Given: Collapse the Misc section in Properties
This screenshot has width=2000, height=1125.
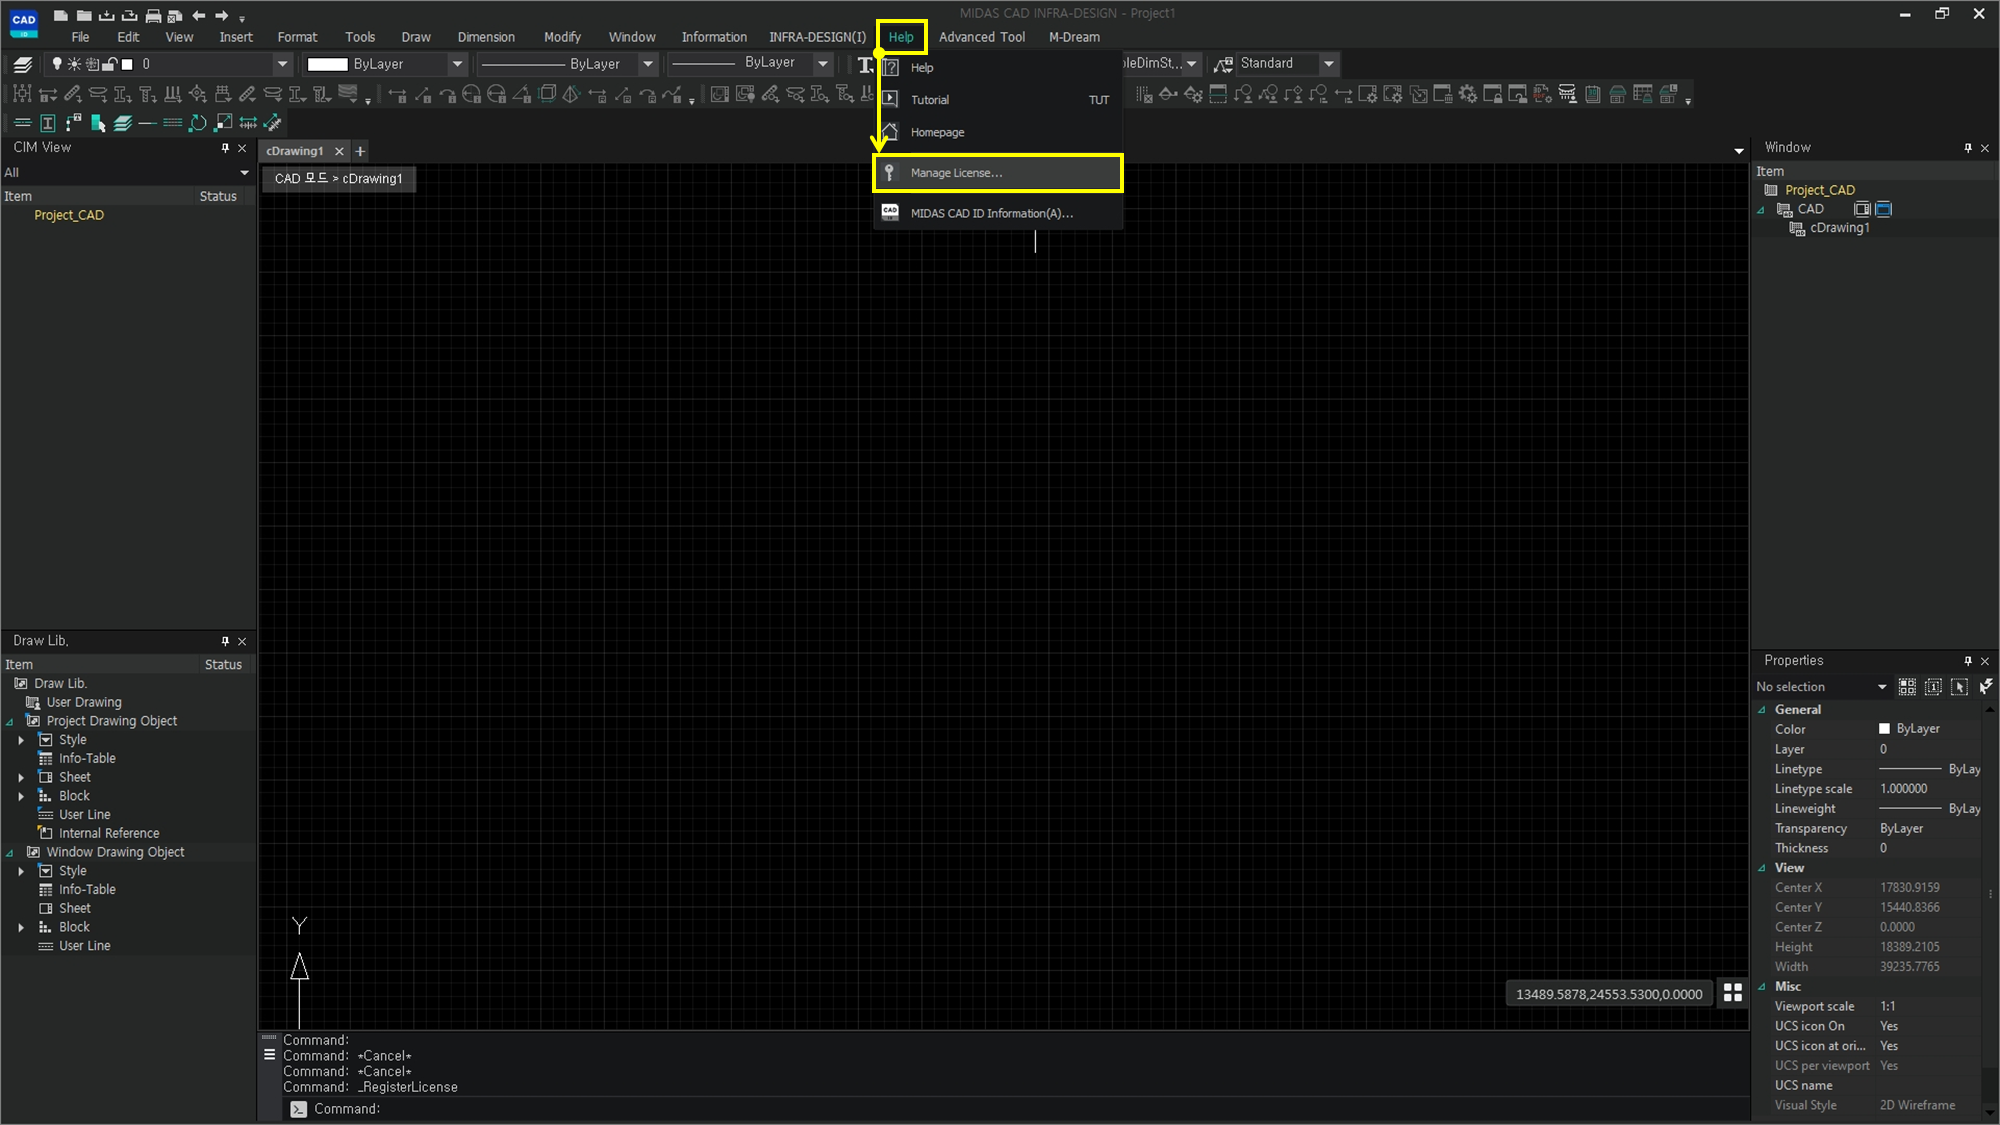Looking at the screenshot, I should (x=1762, y=987).
